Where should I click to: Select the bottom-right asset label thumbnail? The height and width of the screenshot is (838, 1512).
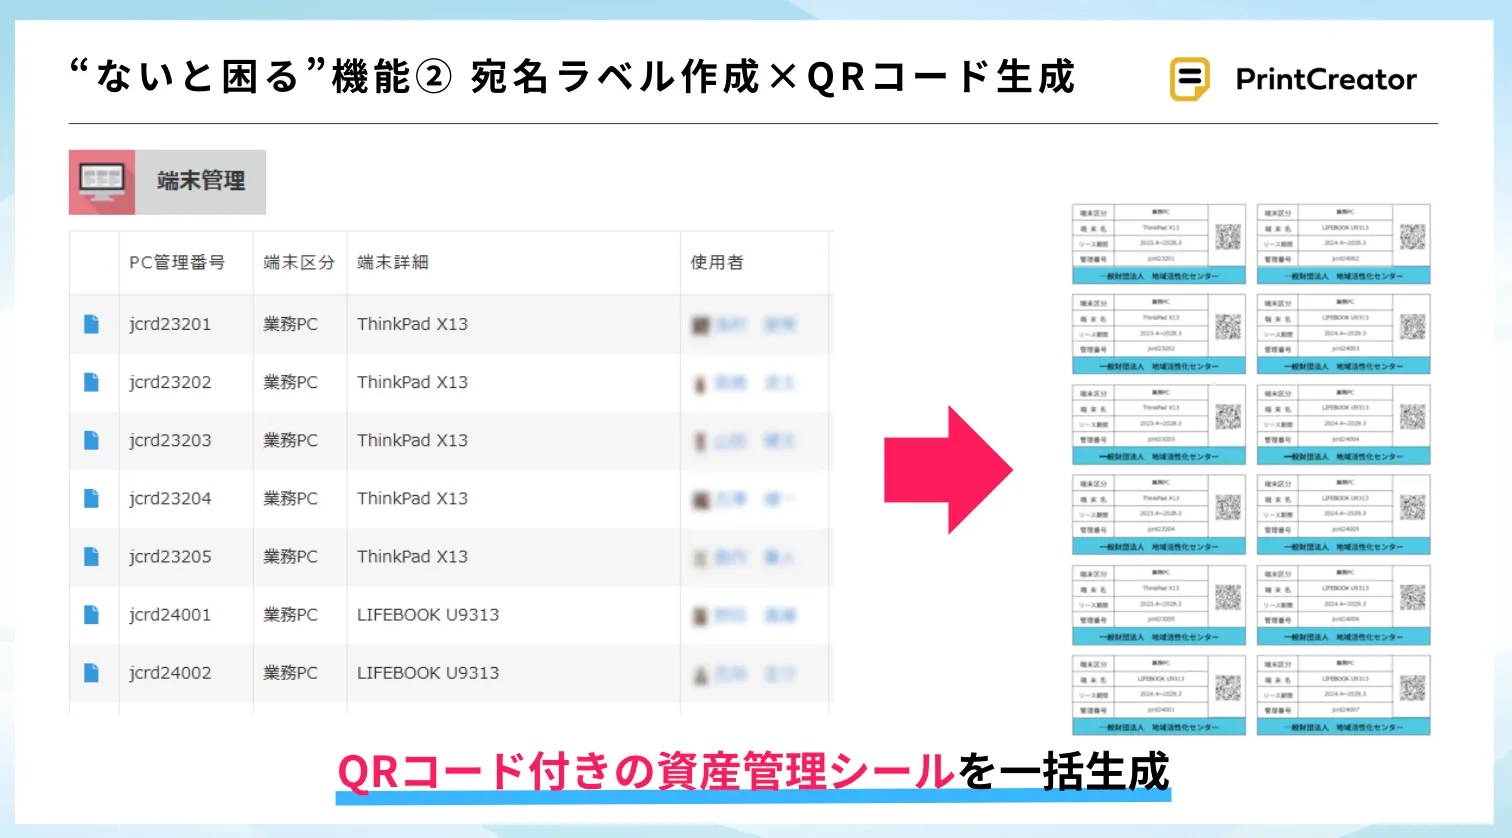tap(1343, 695)
